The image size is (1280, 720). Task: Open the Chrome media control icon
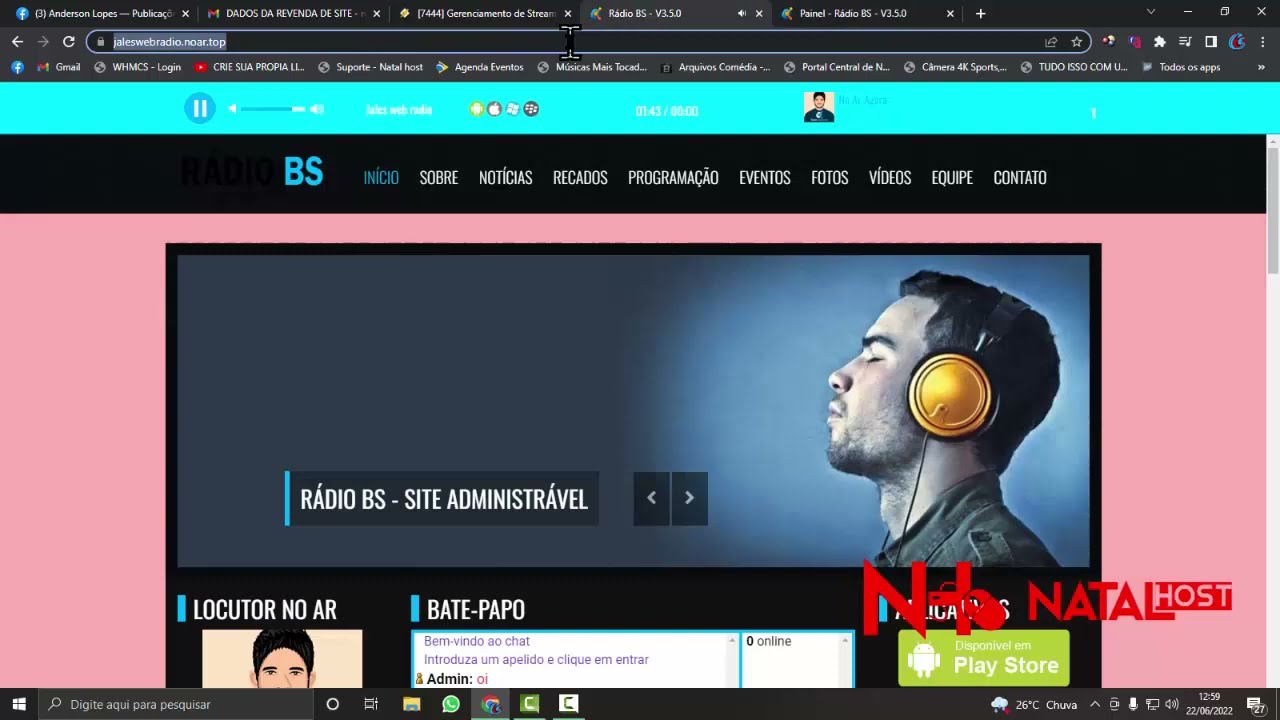coord(1185,42)
